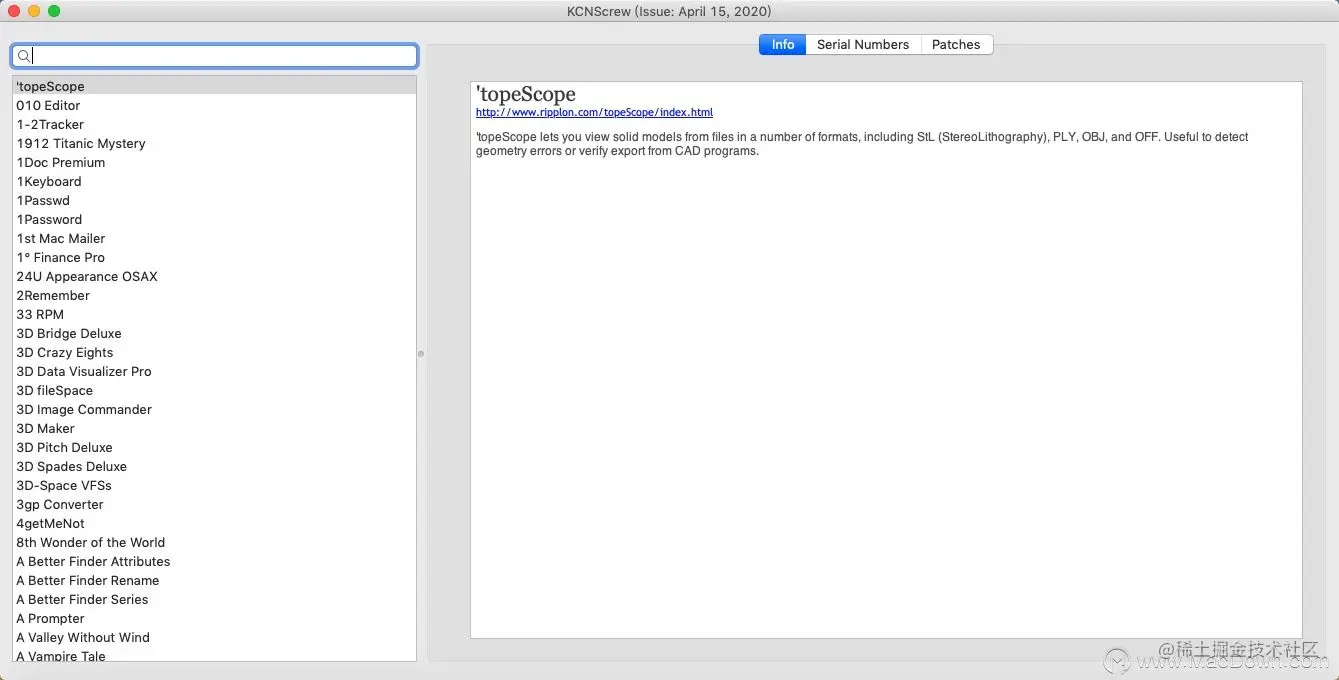Select '33 RPM' entry
This screenshot has height=680, width=1339.
pyautogui.click(x=214, y=314)
